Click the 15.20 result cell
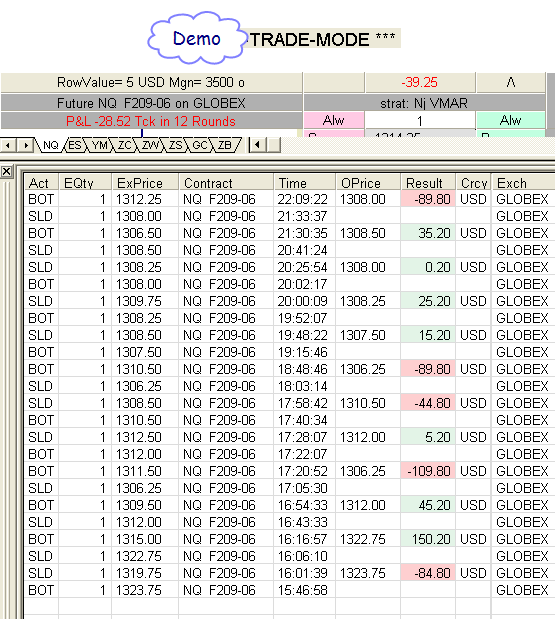Image resolution: width=555 pixels, height=619 pixels. (x=428, y=335)
